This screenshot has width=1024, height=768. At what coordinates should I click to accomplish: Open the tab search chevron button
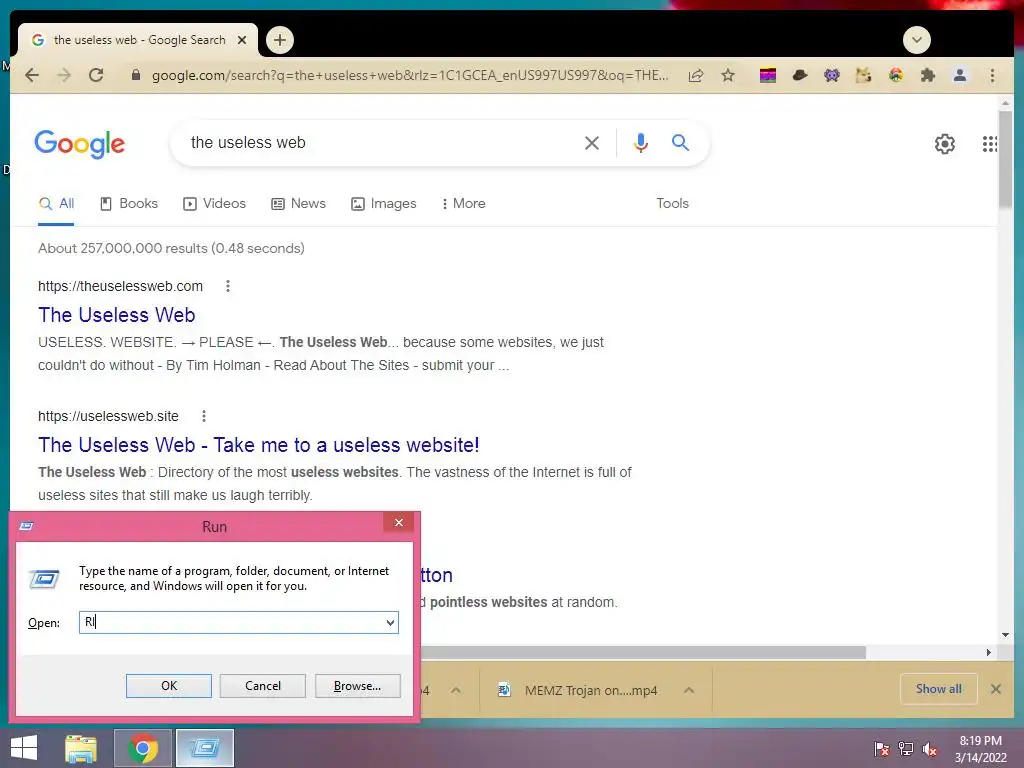[916, 40]
